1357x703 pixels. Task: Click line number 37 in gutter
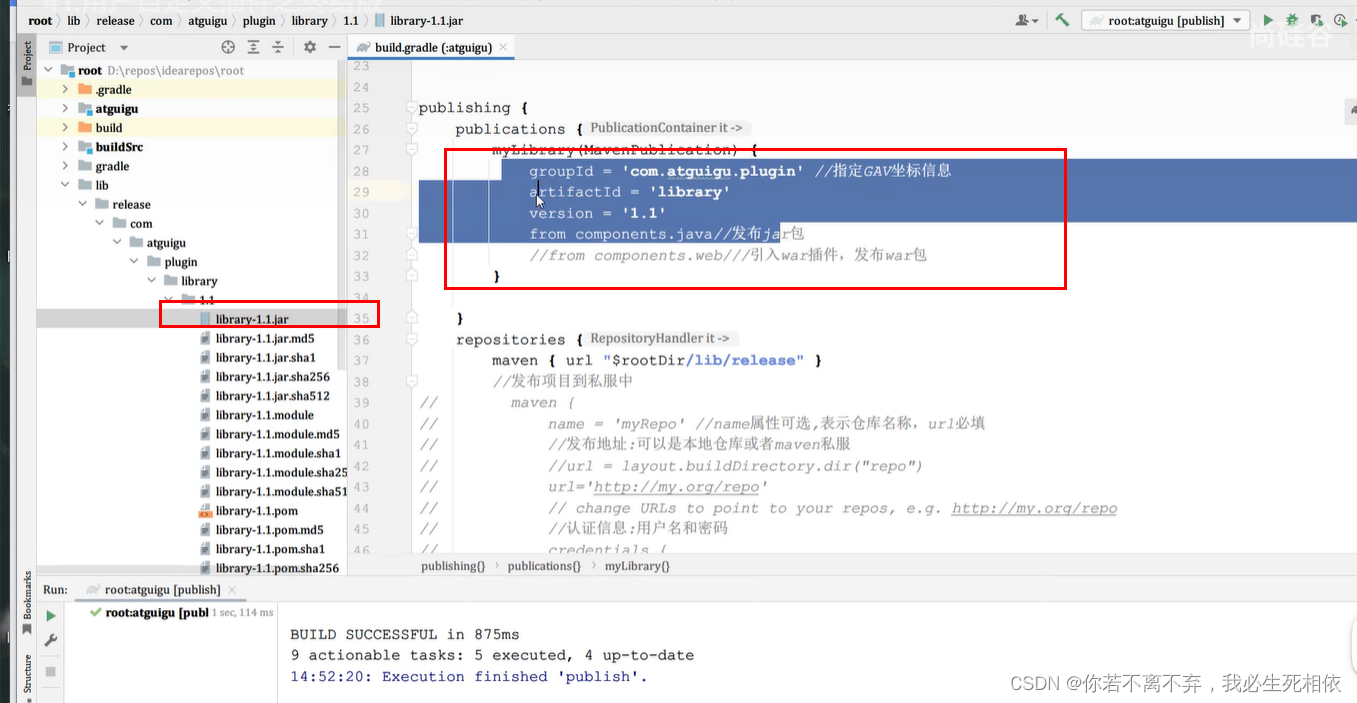point(361,361)
